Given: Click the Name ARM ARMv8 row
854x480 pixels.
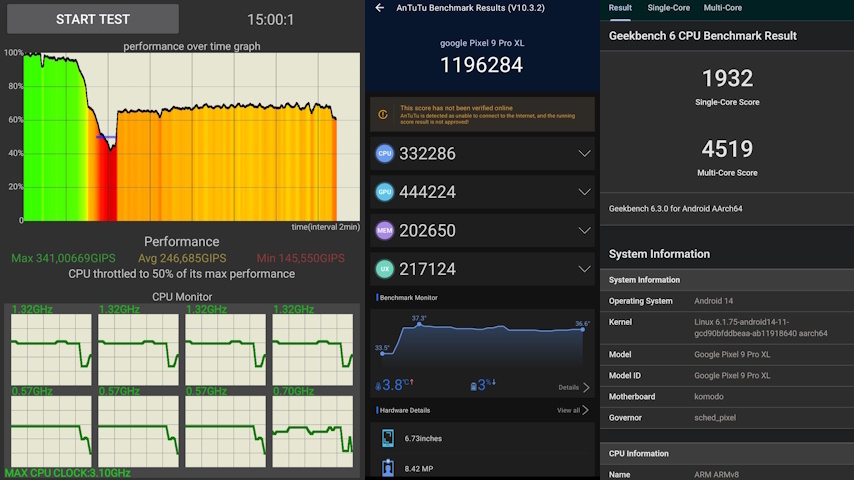Looking at the screenshot, I should click(x=727, y=473).
